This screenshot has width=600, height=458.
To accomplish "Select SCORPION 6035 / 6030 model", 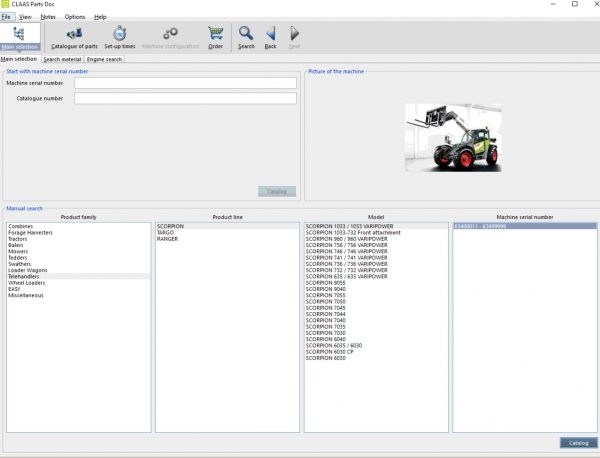I will [x=376, y=346].
